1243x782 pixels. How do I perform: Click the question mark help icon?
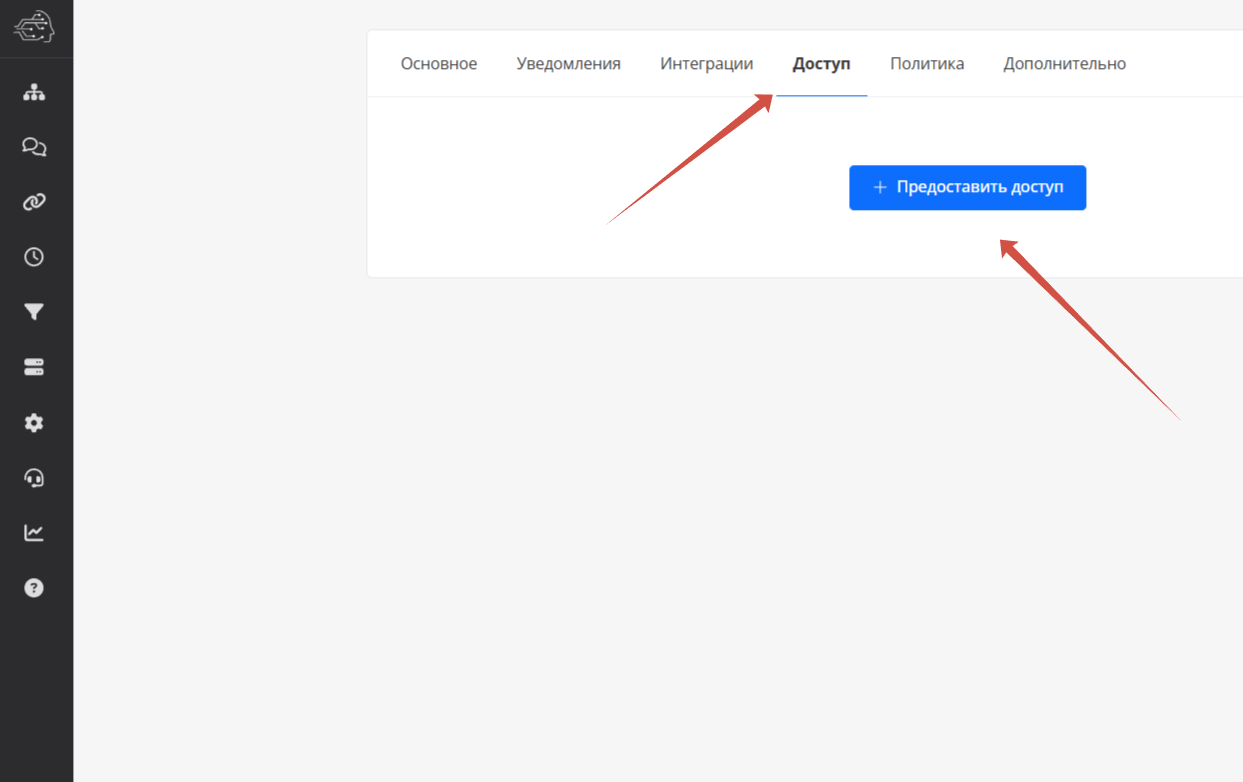tap(34, 588)
